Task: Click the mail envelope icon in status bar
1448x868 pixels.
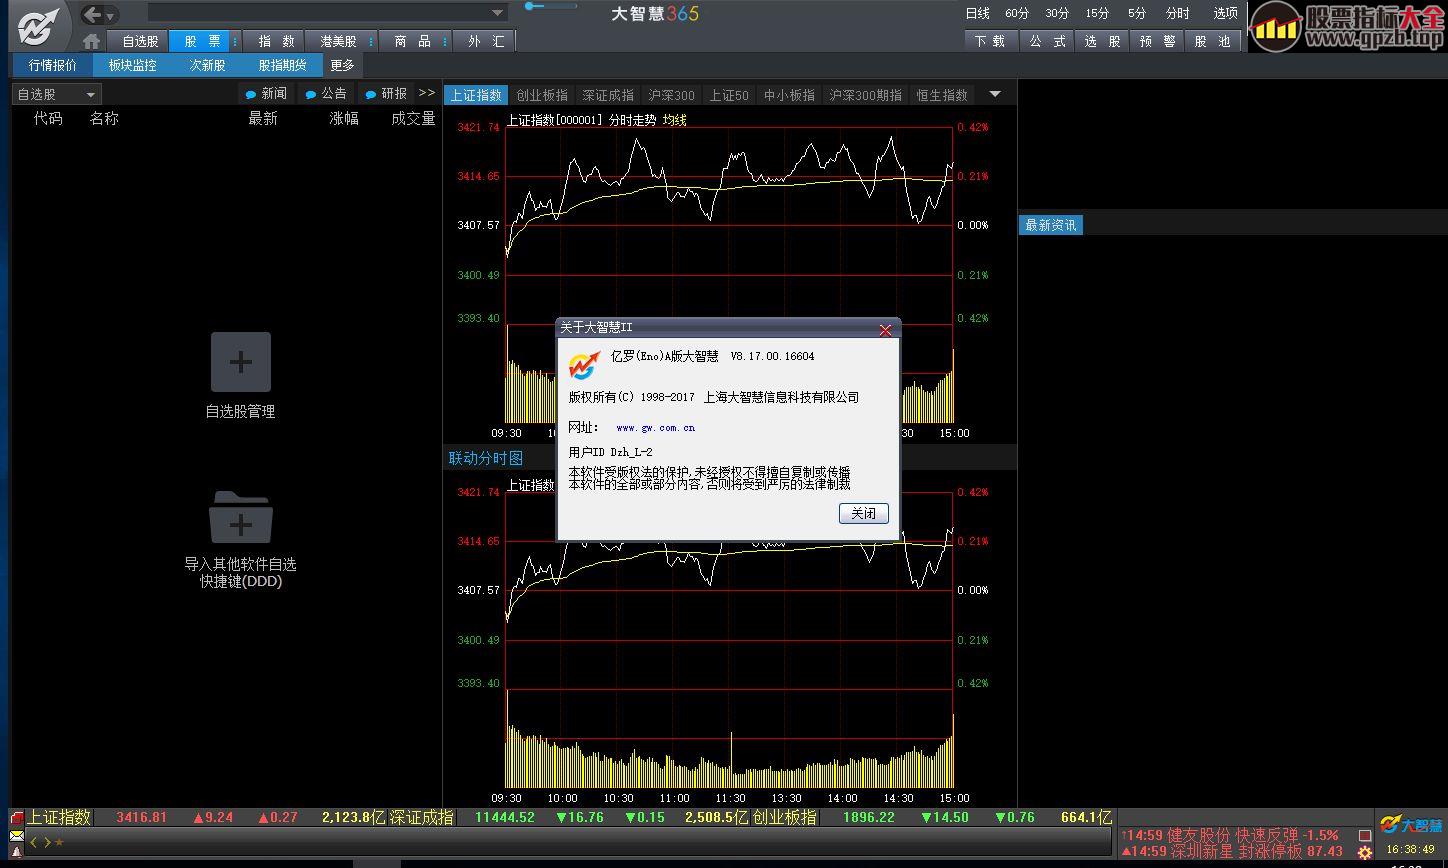Action: [16, 836]
